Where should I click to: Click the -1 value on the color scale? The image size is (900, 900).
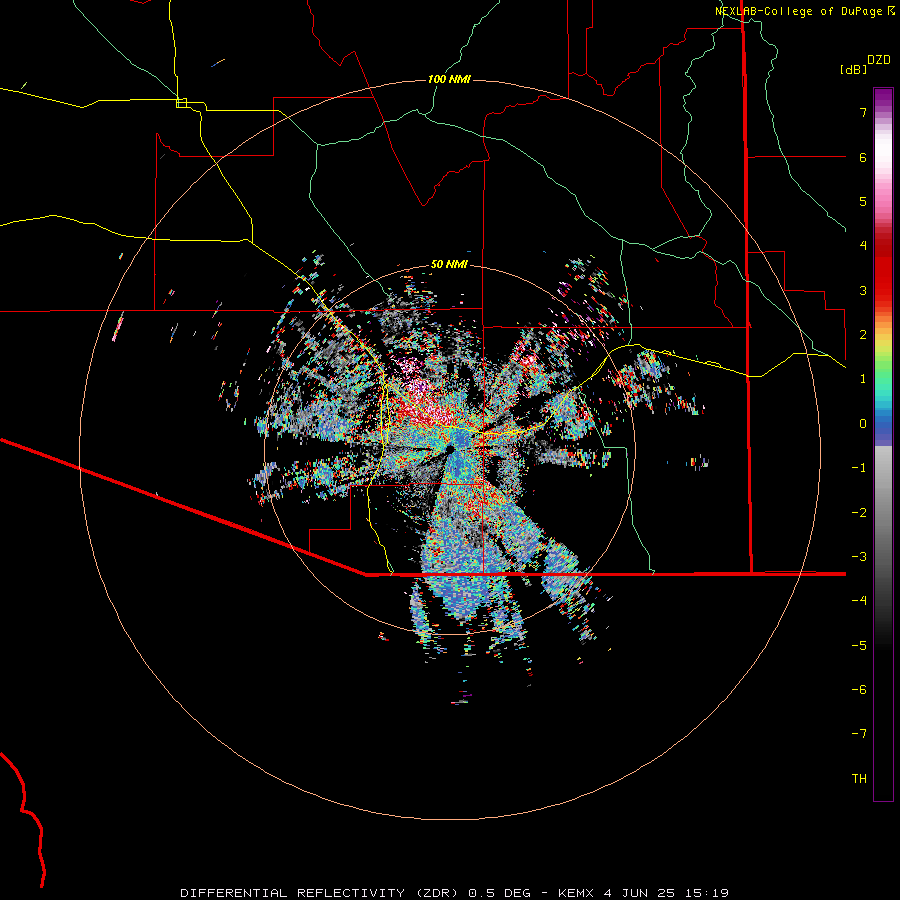(859, 468)
